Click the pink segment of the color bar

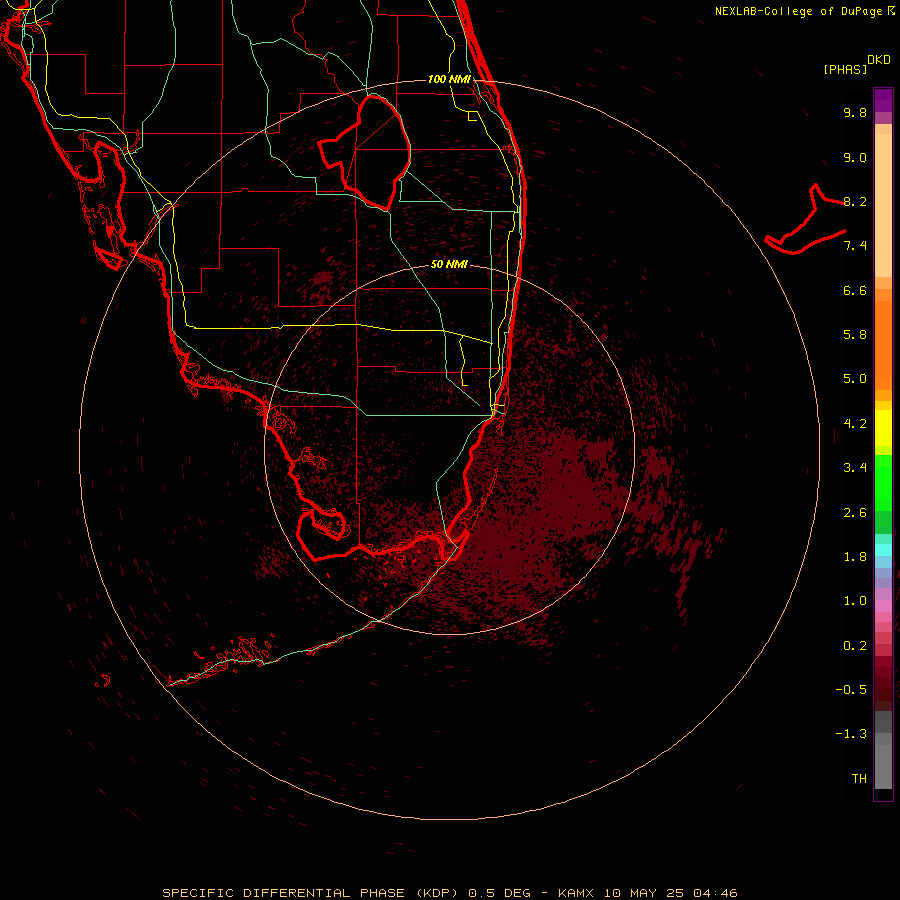[x=883, y=606]
